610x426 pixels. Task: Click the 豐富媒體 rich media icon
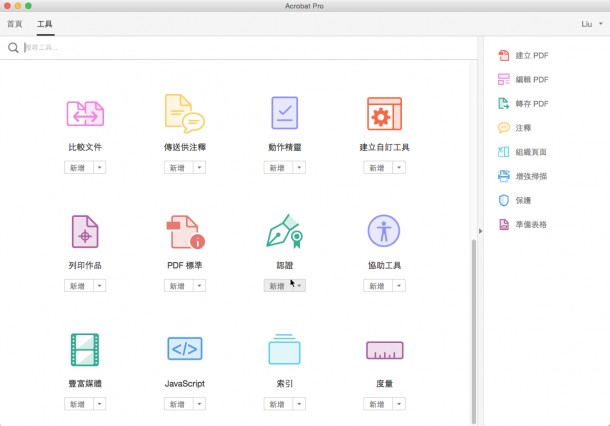(85, 350)
